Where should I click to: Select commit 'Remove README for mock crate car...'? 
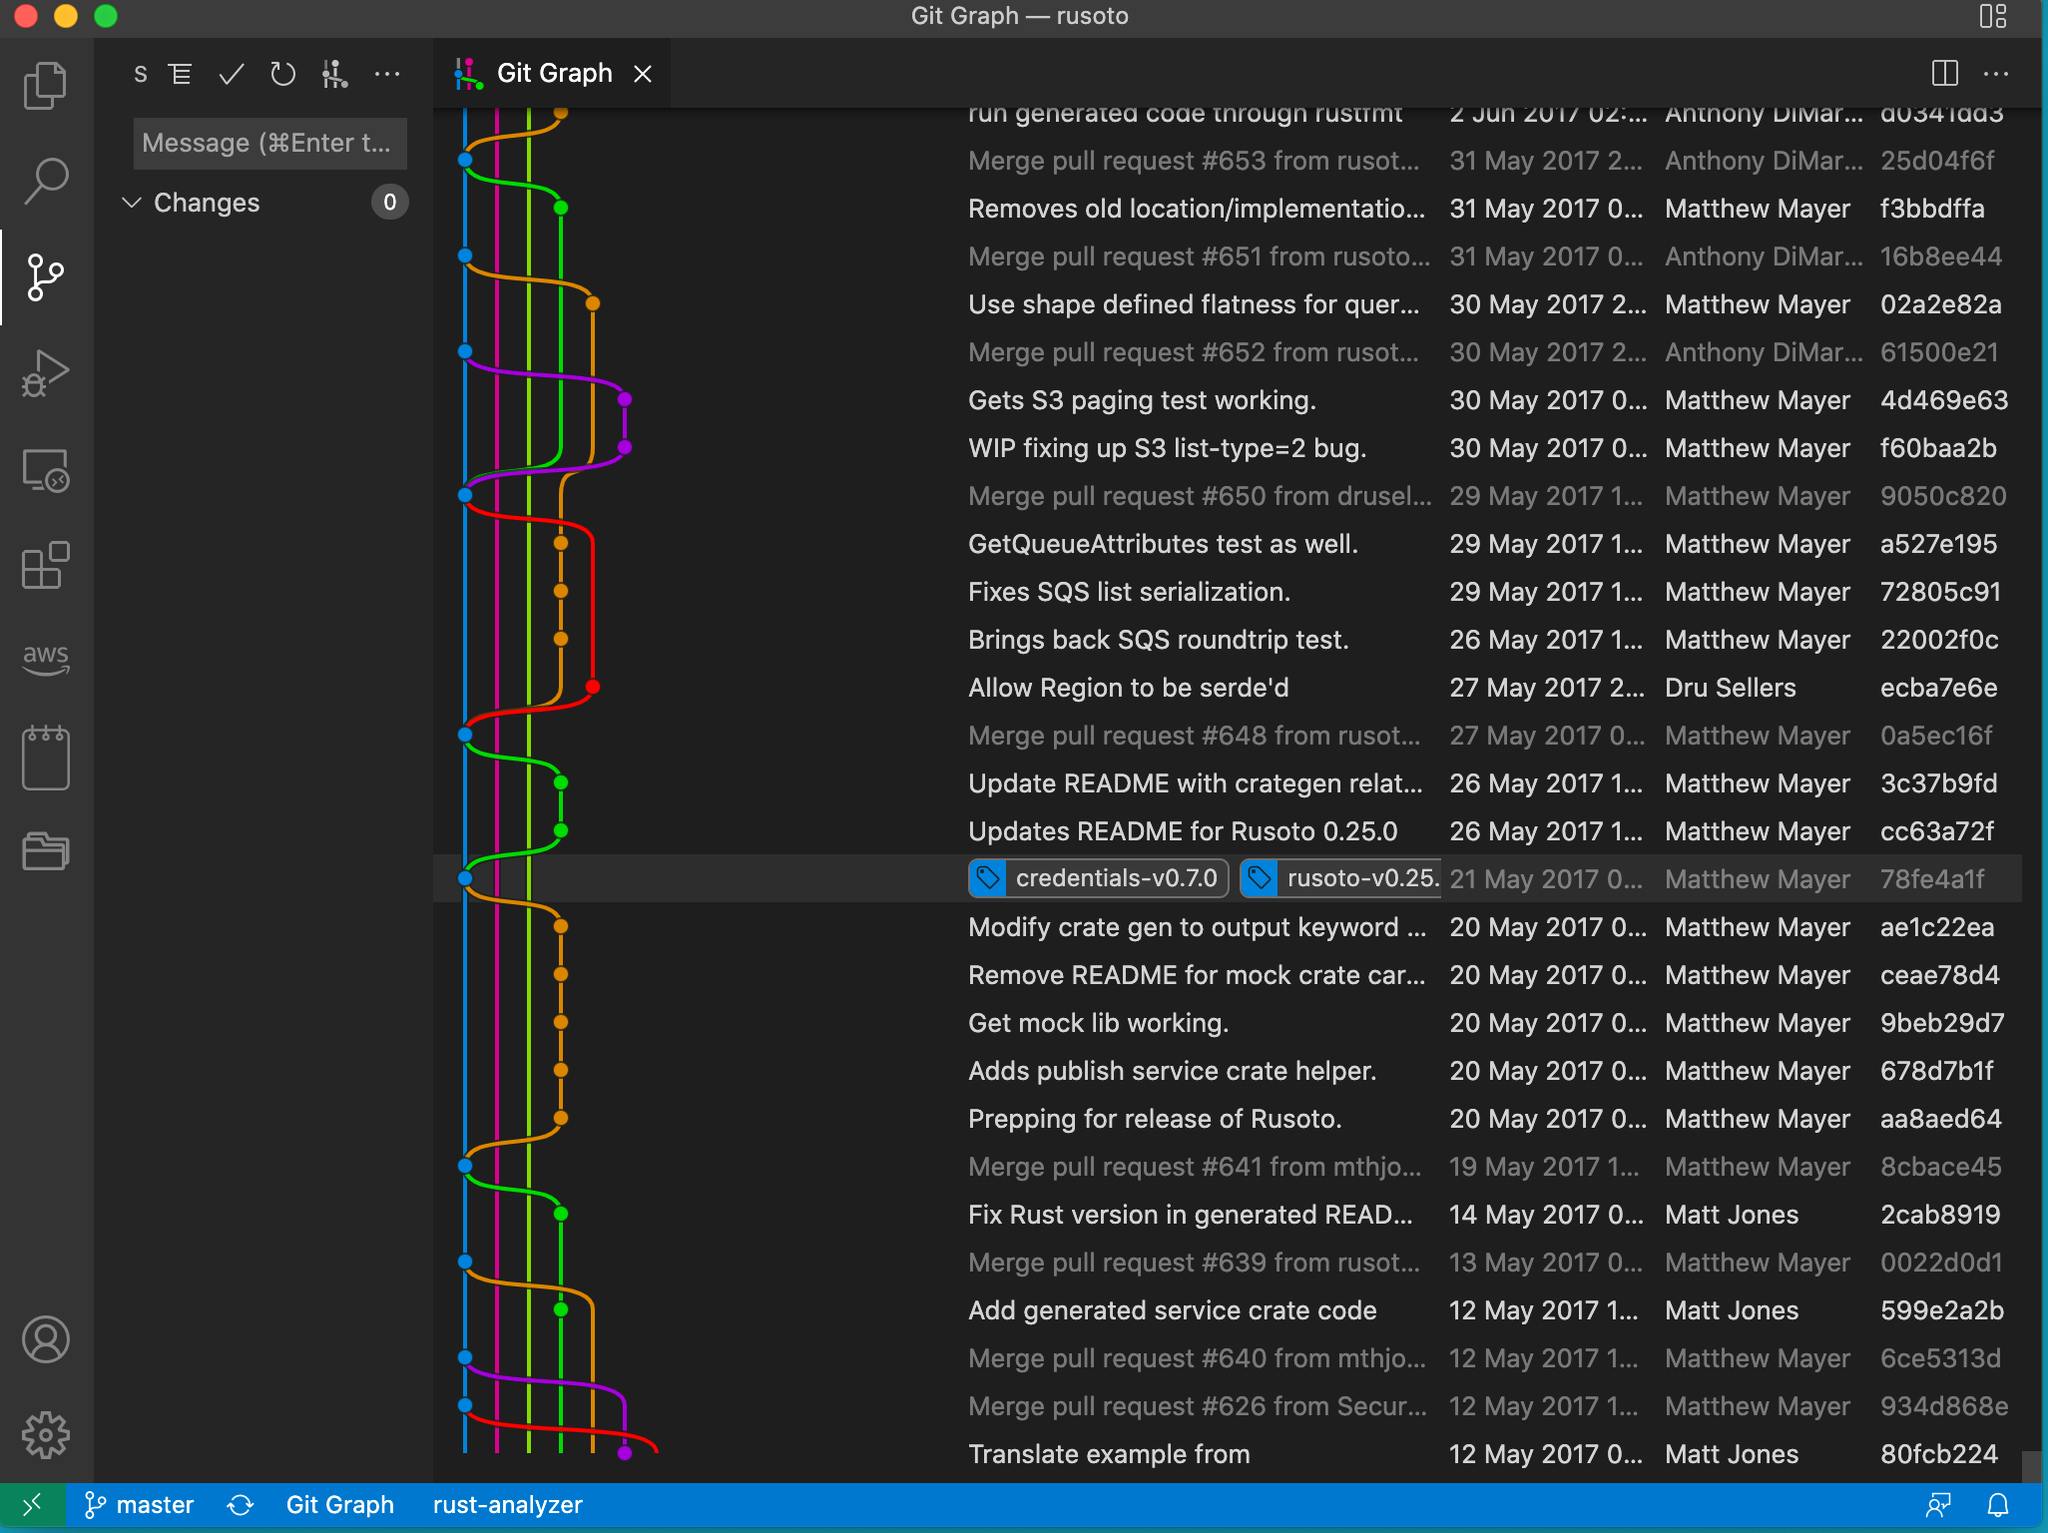pyautogui.click(x=1196, y=976)
